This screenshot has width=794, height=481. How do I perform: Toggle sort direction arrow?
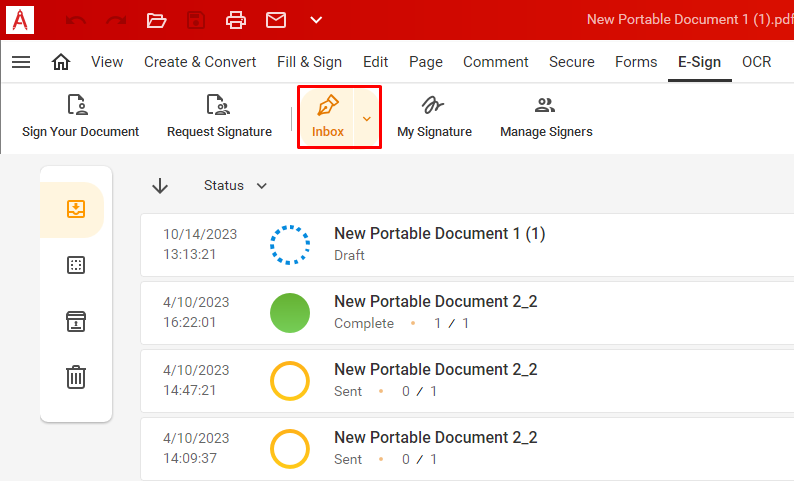point(160,186)
